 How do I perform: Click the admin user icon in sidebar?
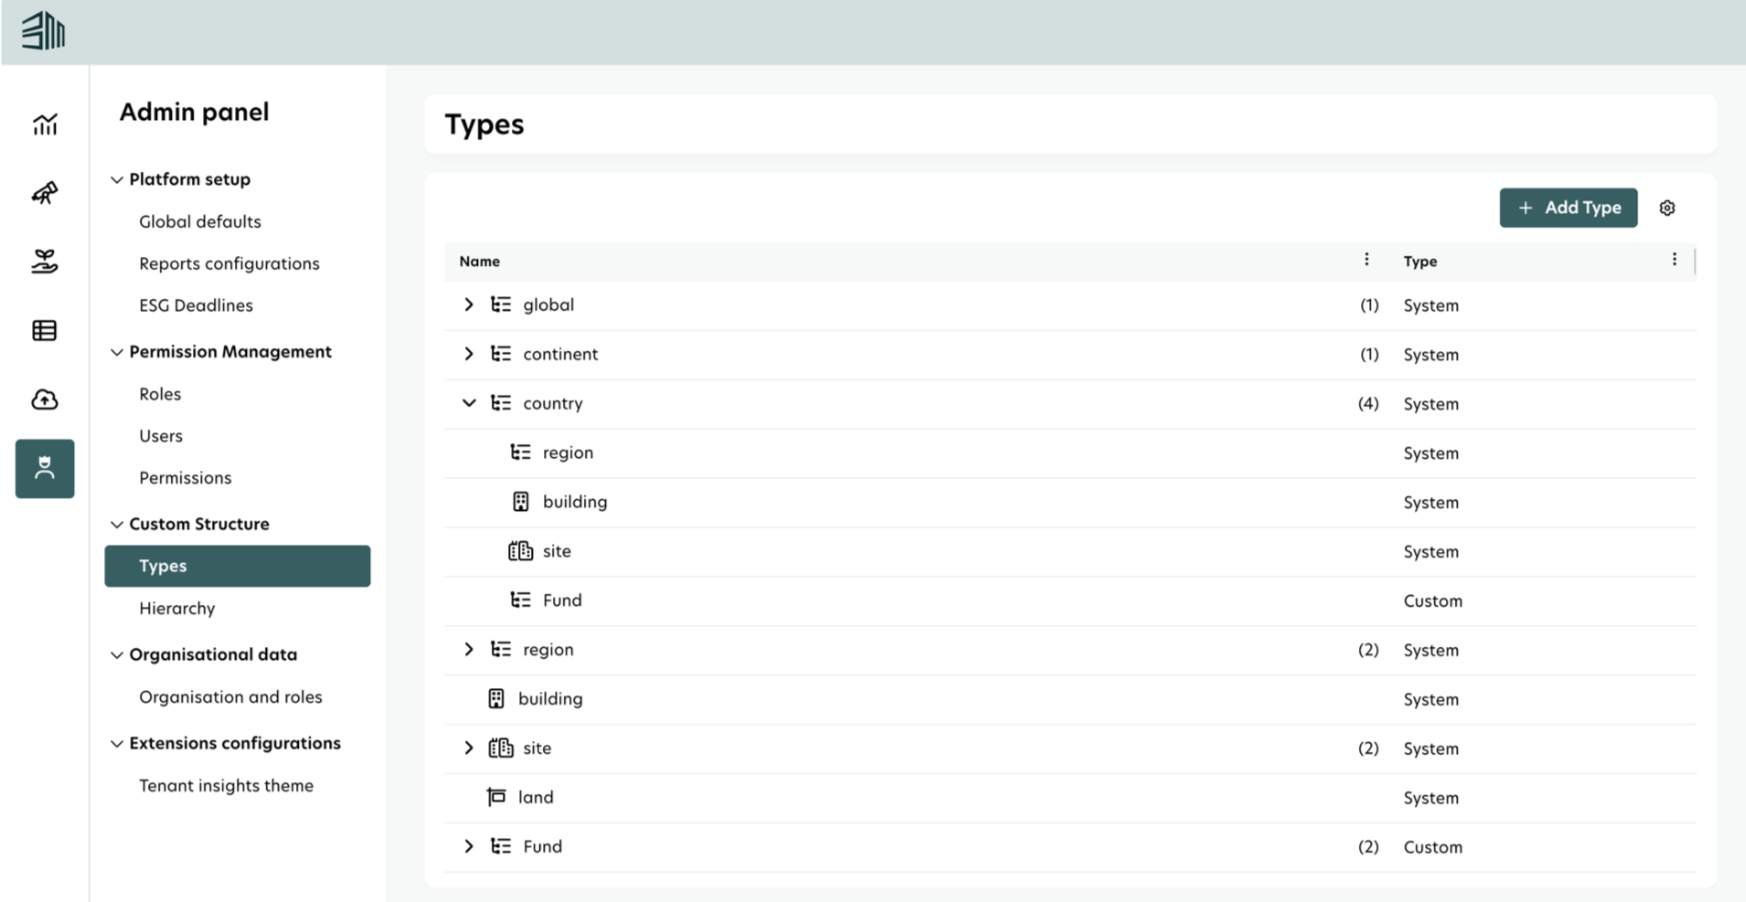[44, 468]
